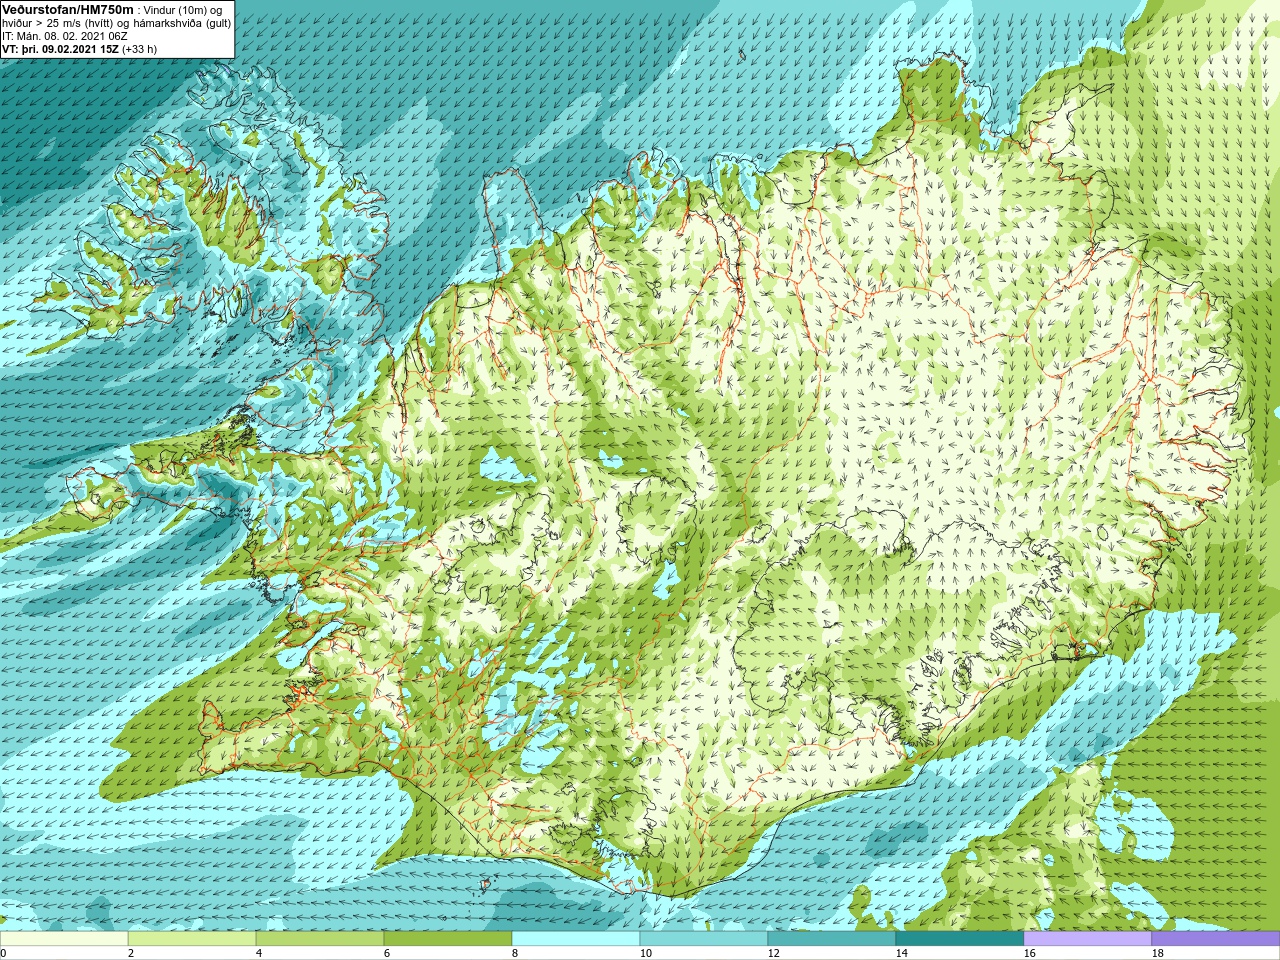
Task: Click the legend scale value 10
Action: (645, 953)
